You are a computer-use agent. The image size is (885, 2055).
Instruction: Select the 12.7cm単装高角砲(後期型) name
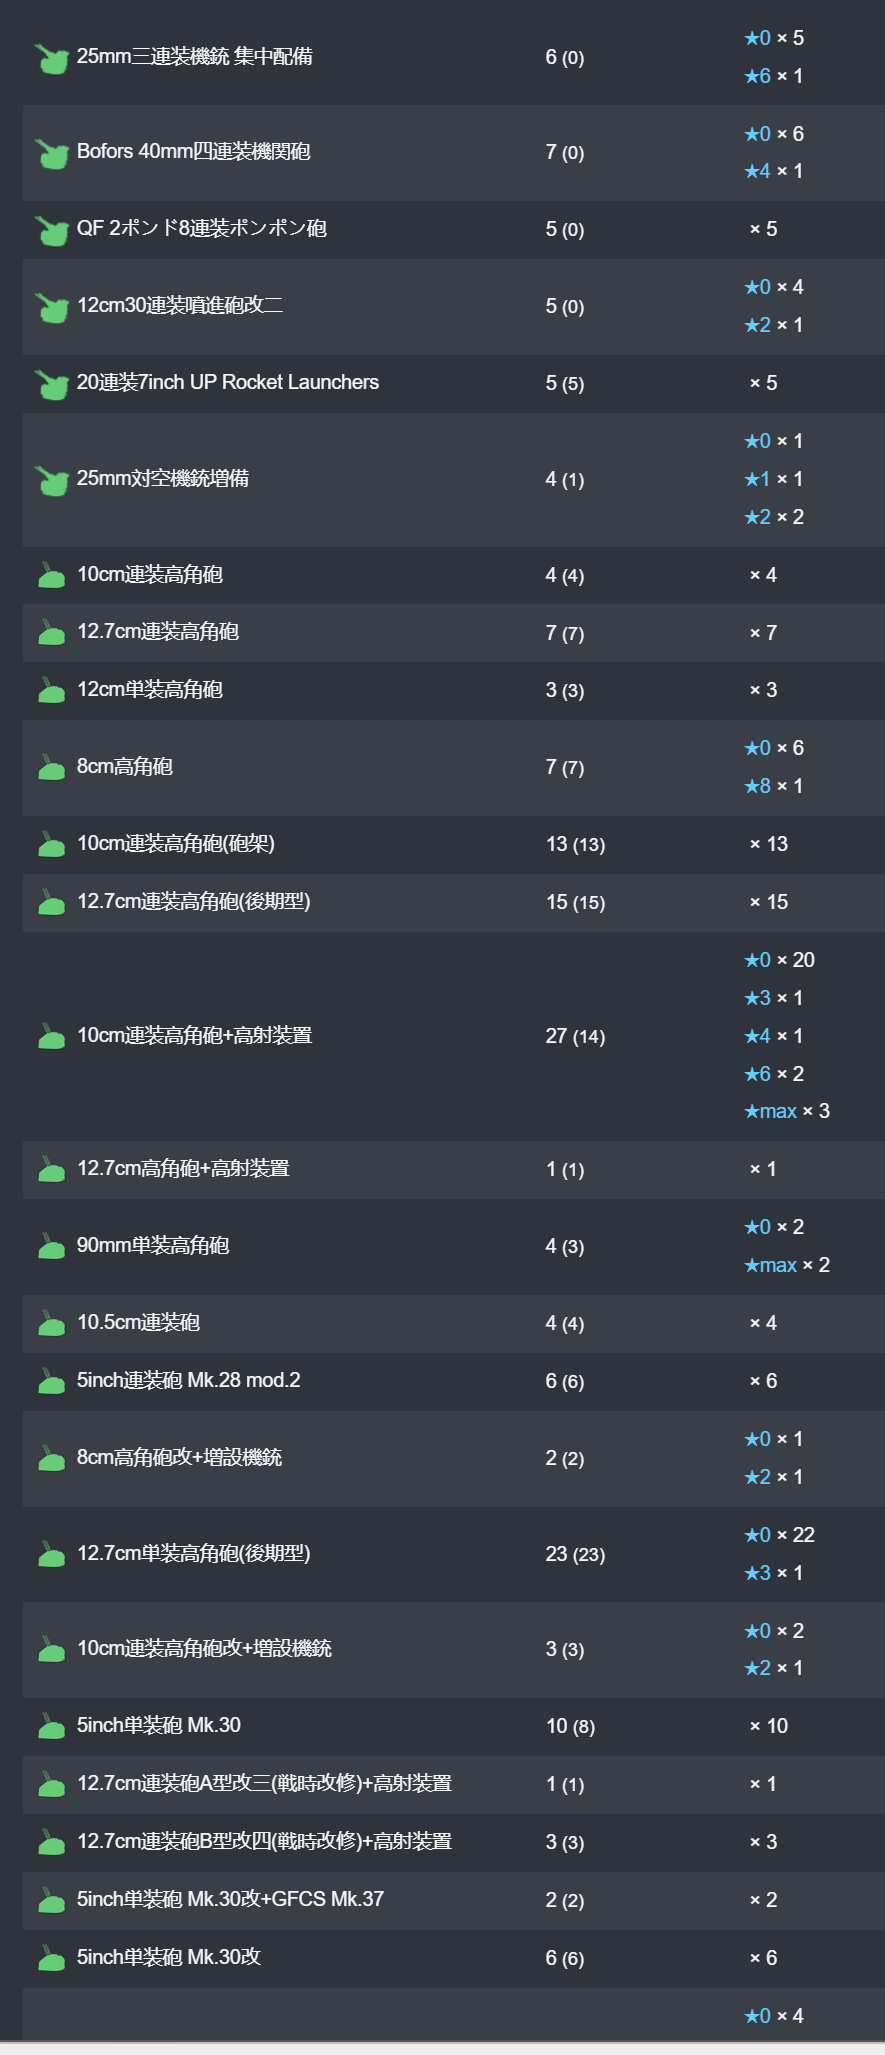point(194,1554)
